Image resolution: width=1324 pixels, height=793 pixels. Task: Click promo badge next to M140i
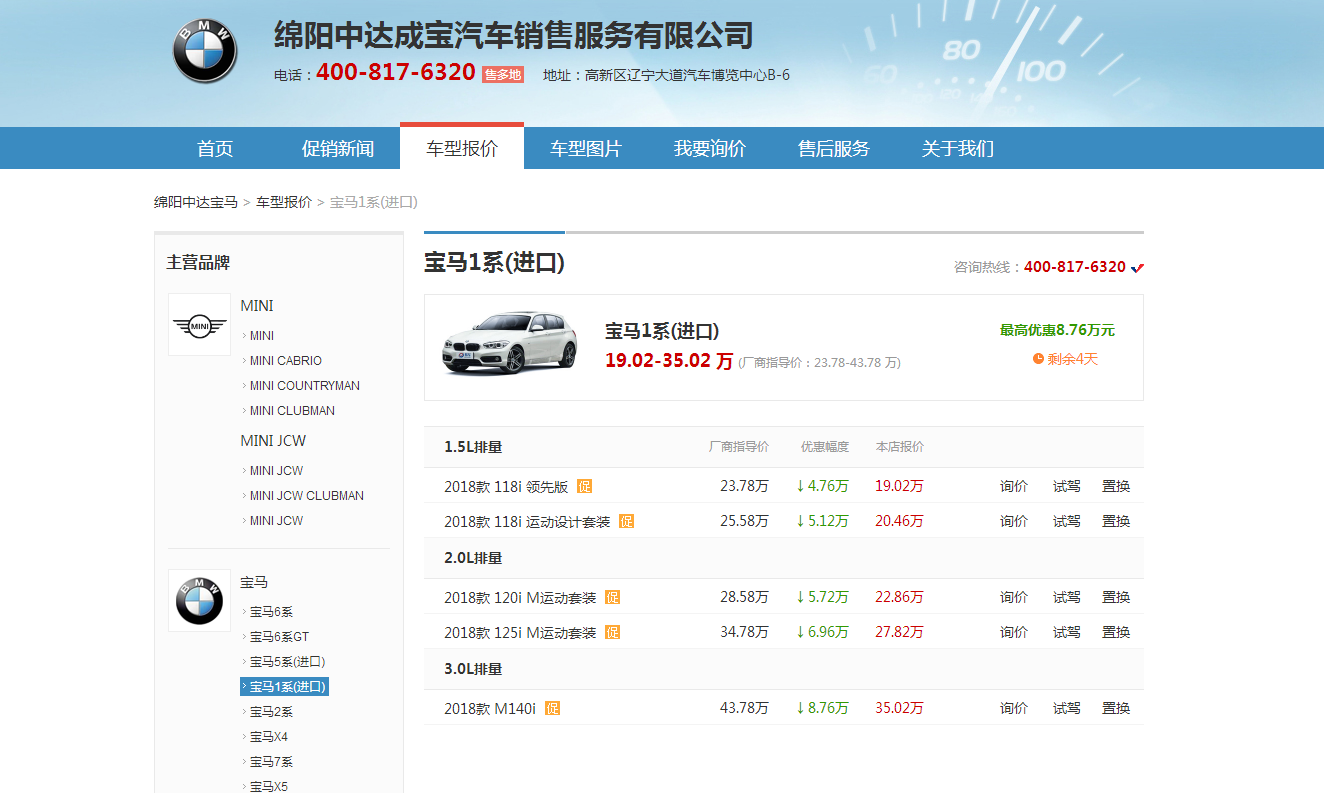552,709
